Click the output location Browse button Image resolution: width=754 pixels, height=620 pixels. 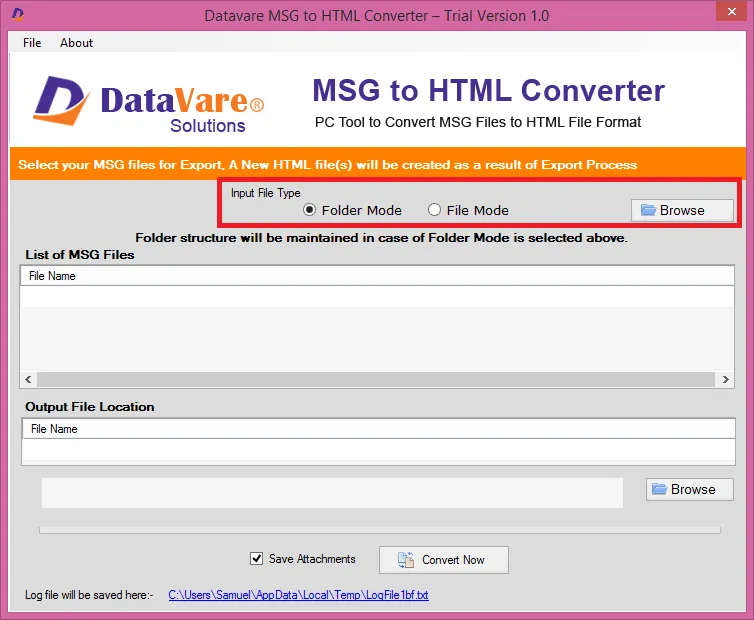tap(690, 489)
